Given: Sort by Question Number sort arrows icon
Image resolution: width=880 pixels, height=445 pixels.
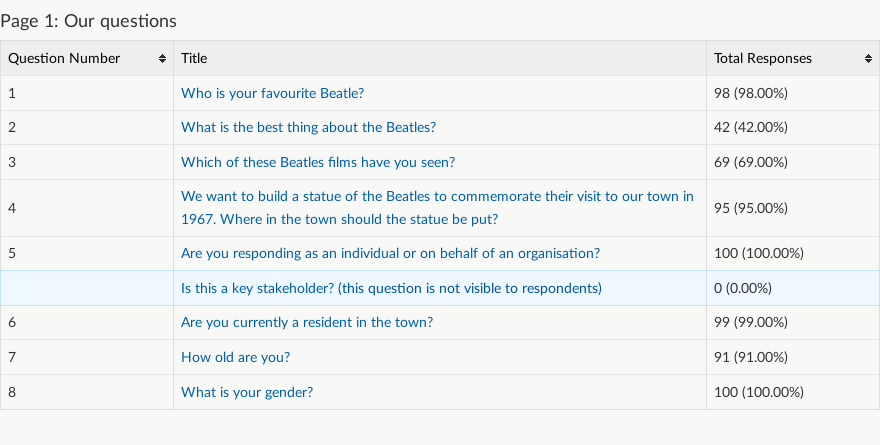Looking at the screenshot, I should tap(162, 58).
